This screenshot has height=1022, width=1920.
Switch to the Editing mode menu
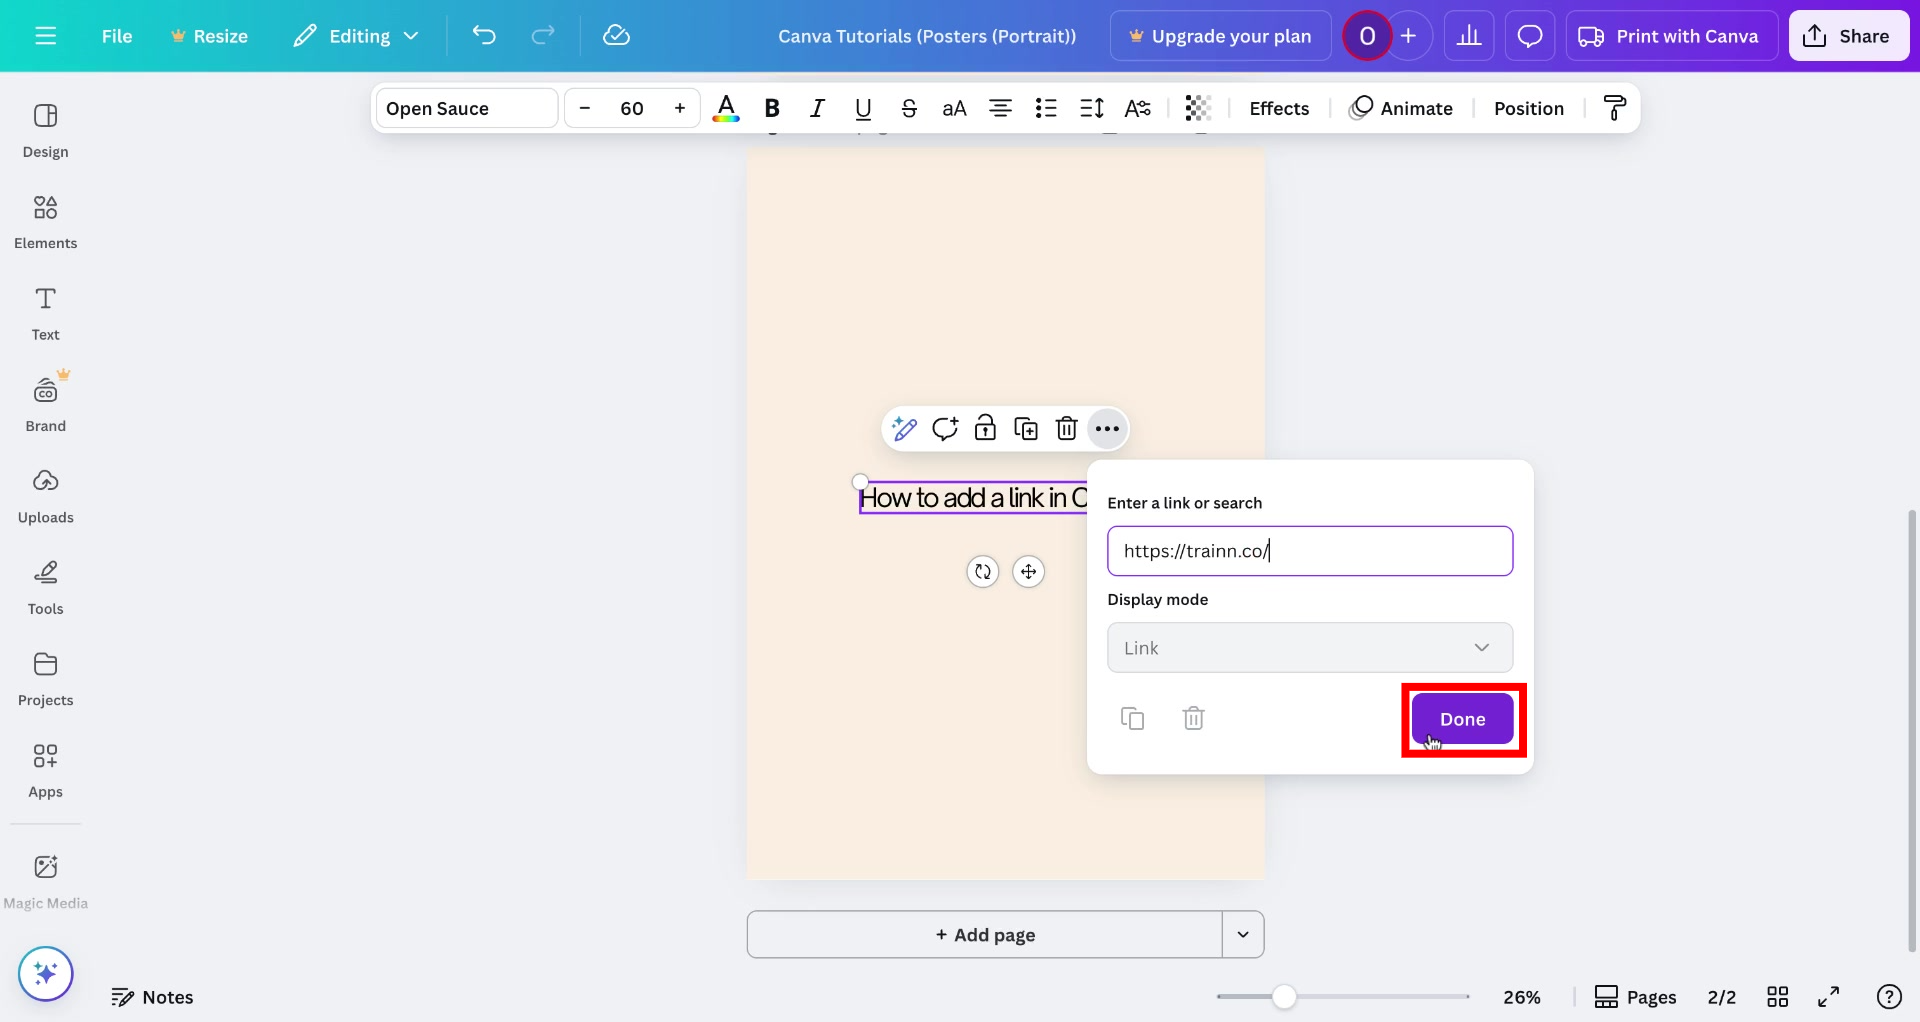355,35
